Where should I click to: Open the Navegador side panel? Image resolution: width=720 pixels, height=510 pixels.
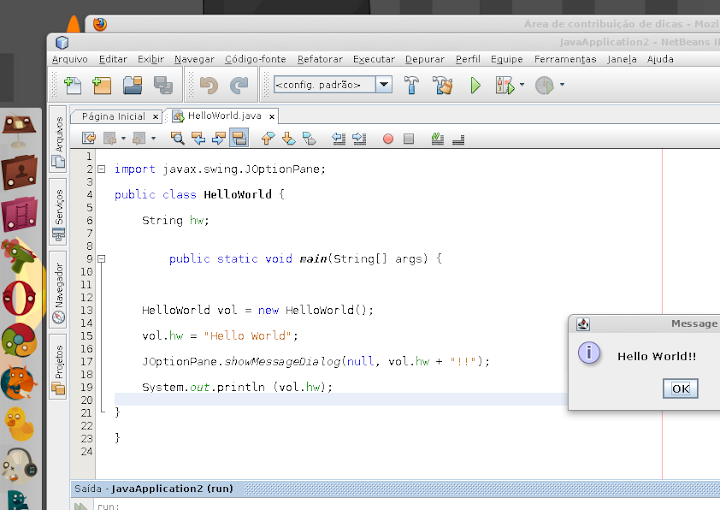58,292
